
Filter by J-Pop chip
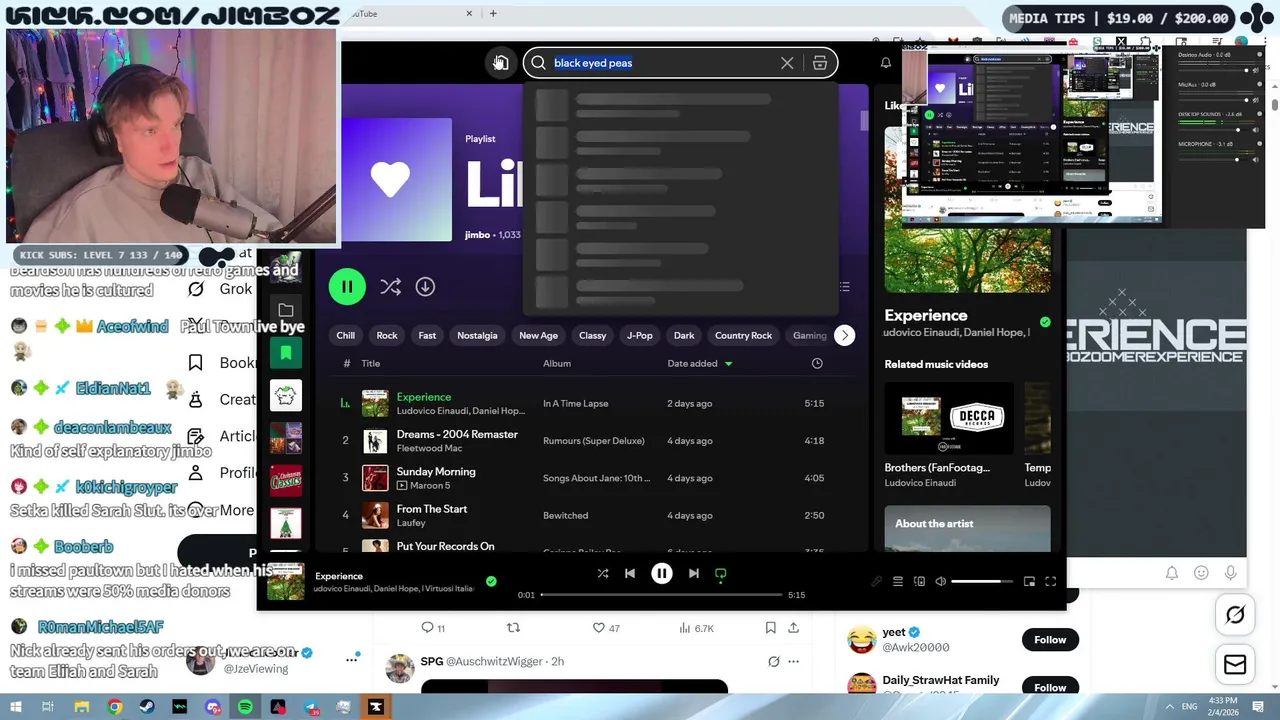click(x=640, y=336)
